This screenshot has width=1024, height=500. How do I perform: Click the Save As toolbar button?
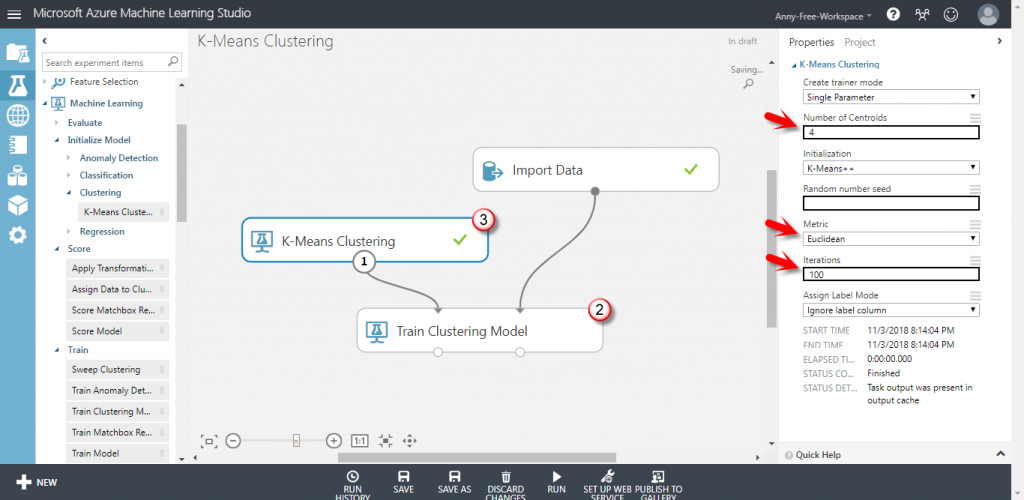click(x=455, y=482)
